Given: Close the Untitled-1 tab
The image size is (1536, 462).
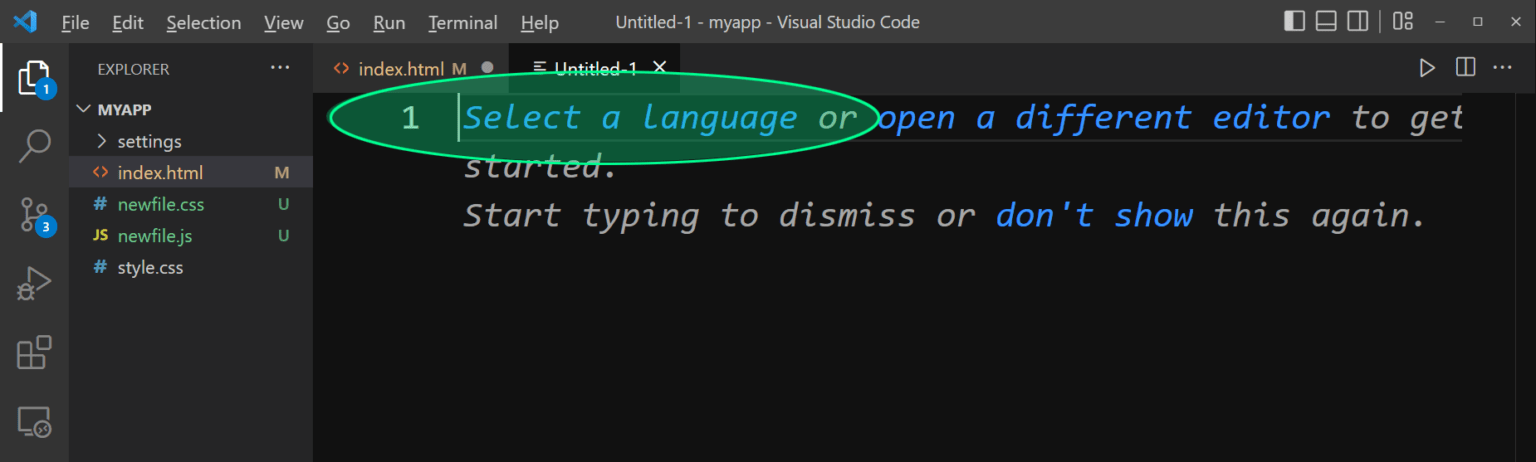Looking at the screenshot, I should [x=659, y=67].
